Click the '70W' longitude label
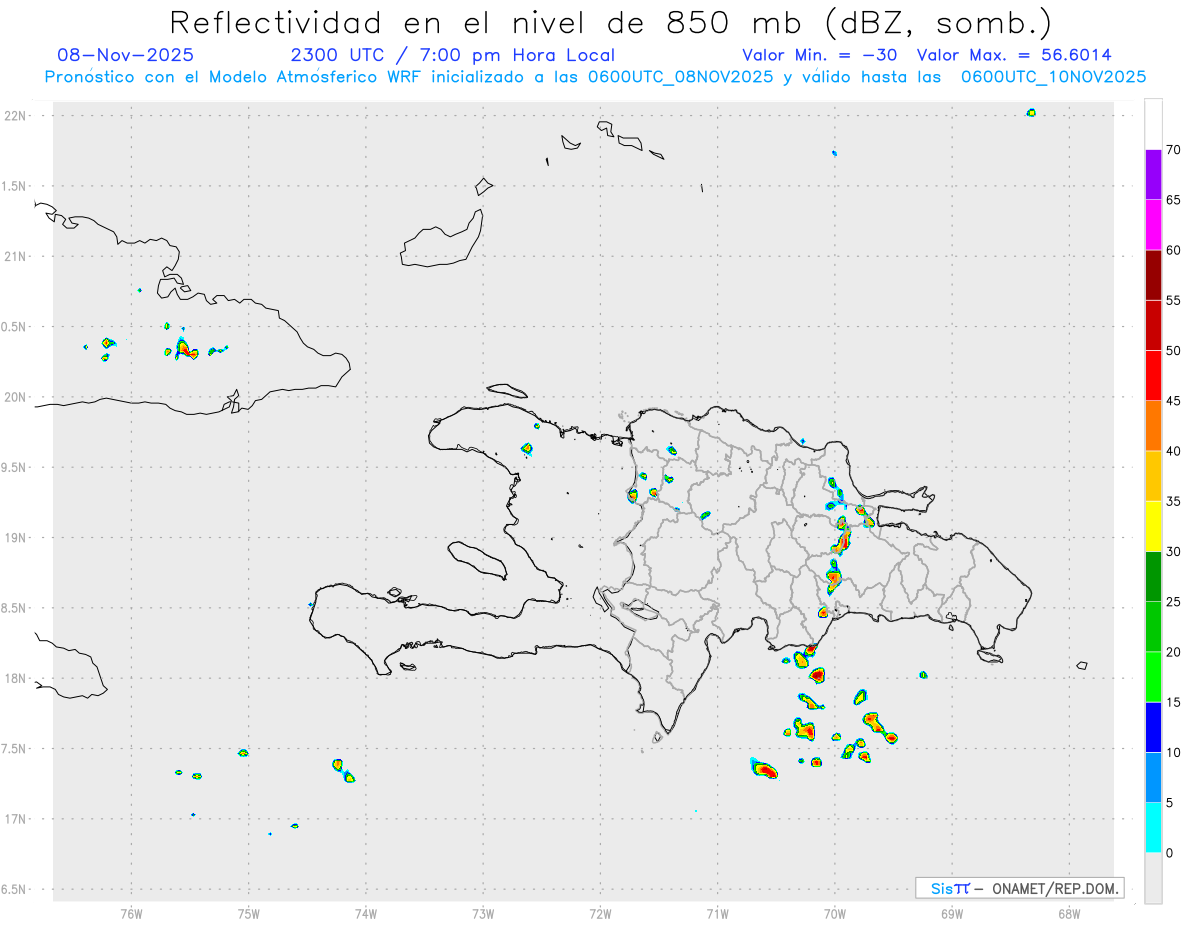1200x927 pixels. [x=835, y=914]
